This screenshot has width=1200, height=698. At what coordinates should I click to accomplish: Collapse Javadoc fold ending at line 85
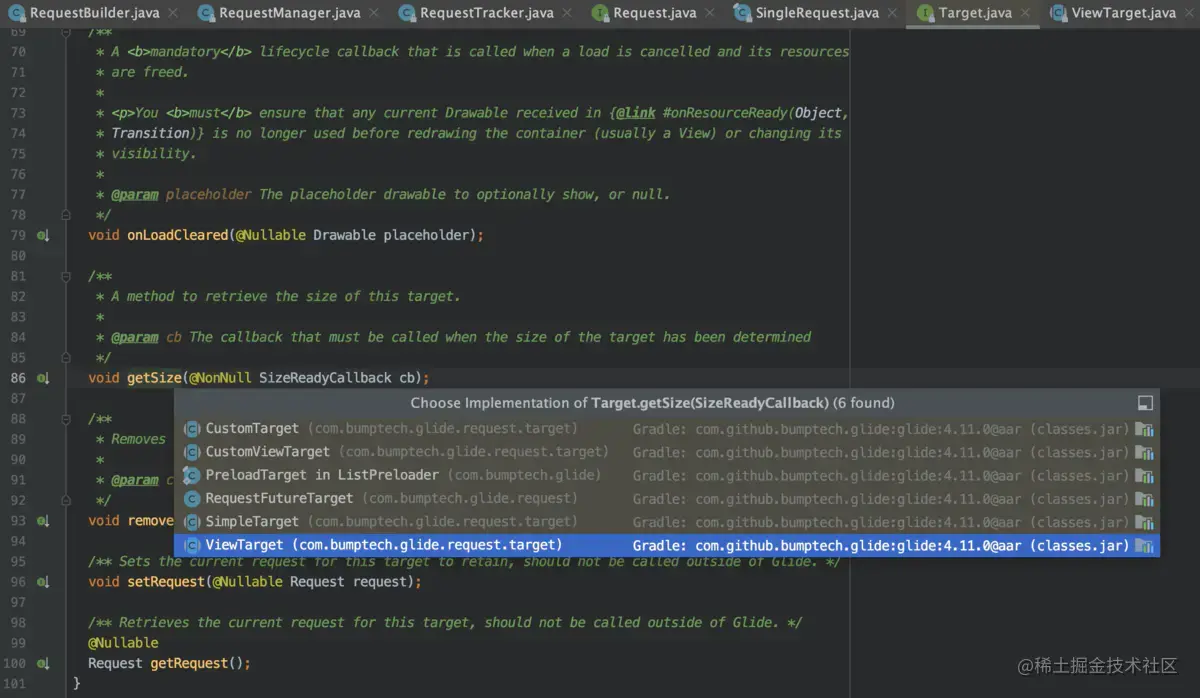tap(67, 358)
